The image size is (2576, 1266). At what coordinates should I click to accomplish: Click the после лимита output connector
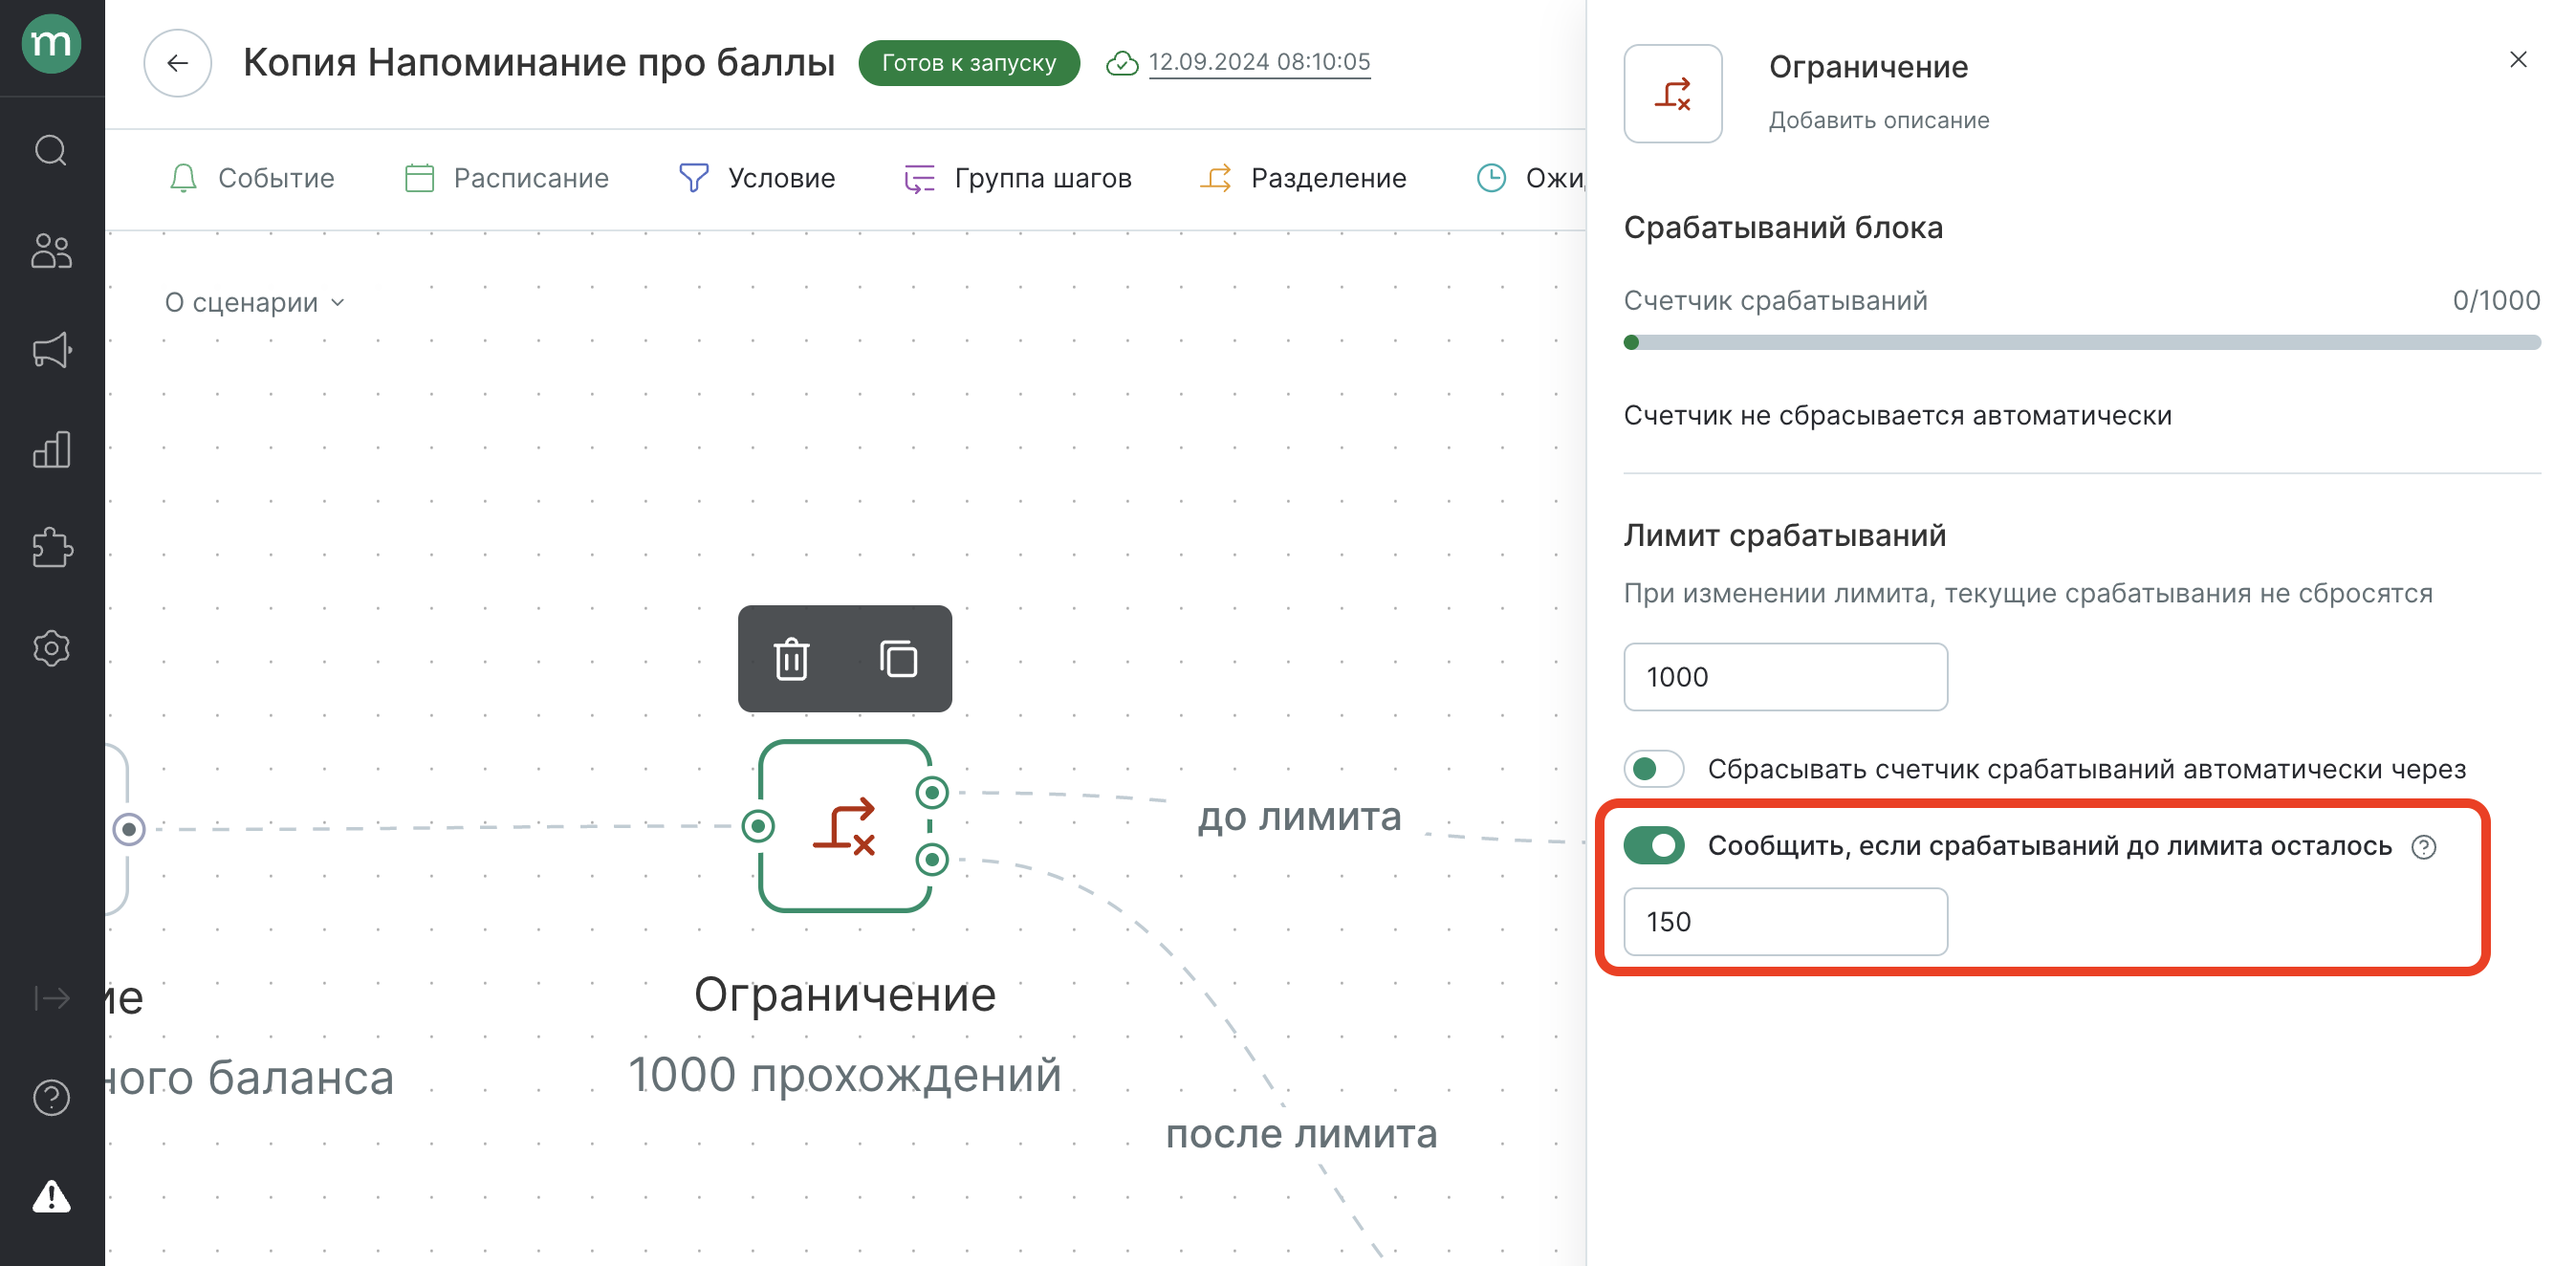pyautogui.click(x=932, y=859)
